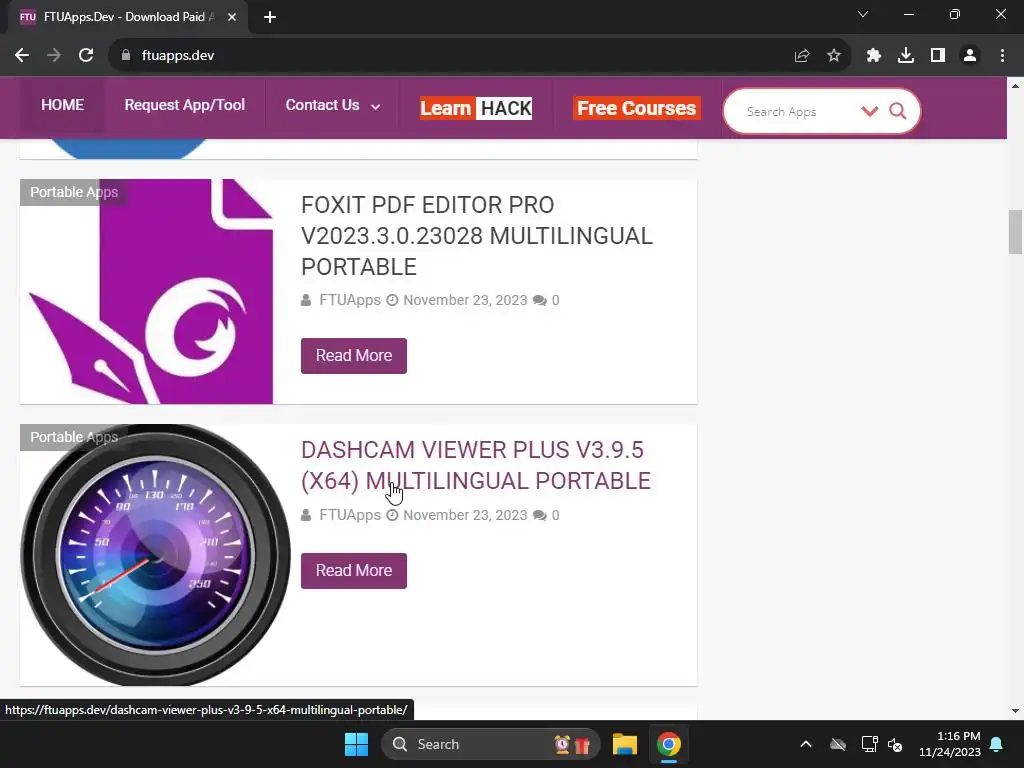This screenshot has height=768, width=1024.
Task: Click the Contact Us menu item
Action: (x=323, y=105)
